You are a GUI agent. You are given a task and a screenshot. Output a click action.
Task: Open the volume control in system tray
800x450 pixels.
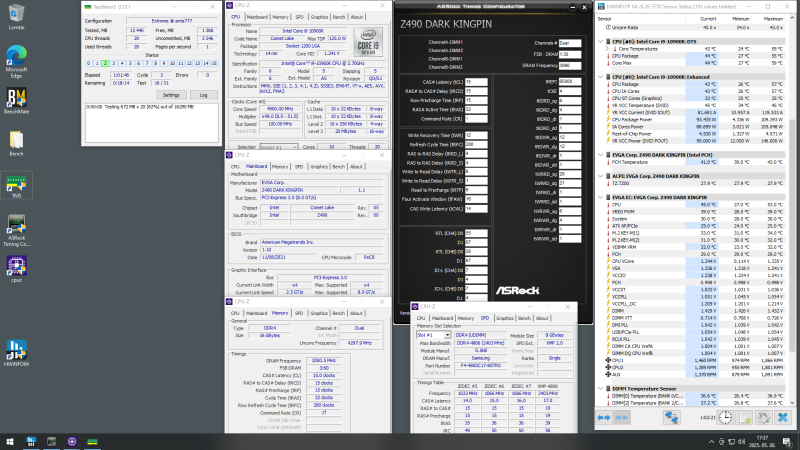coord(741,442)
